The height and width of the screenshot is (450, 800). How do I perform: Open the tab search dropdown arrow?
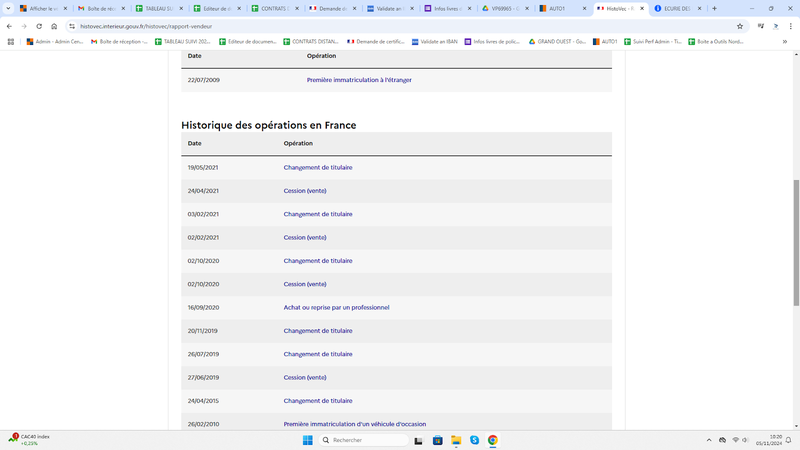point(8,8)
